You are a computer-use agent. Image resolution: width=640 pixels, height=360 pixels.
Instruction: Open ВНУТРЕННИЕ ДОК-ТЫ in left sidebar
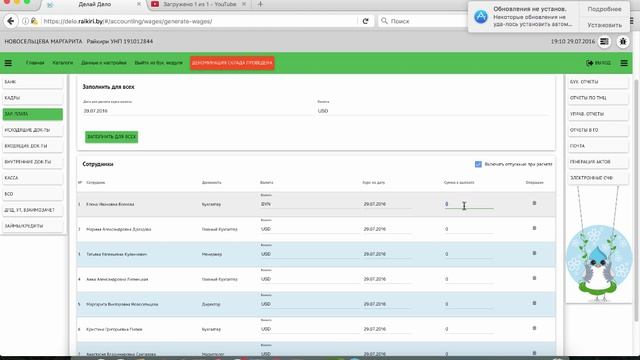[33, 162]
